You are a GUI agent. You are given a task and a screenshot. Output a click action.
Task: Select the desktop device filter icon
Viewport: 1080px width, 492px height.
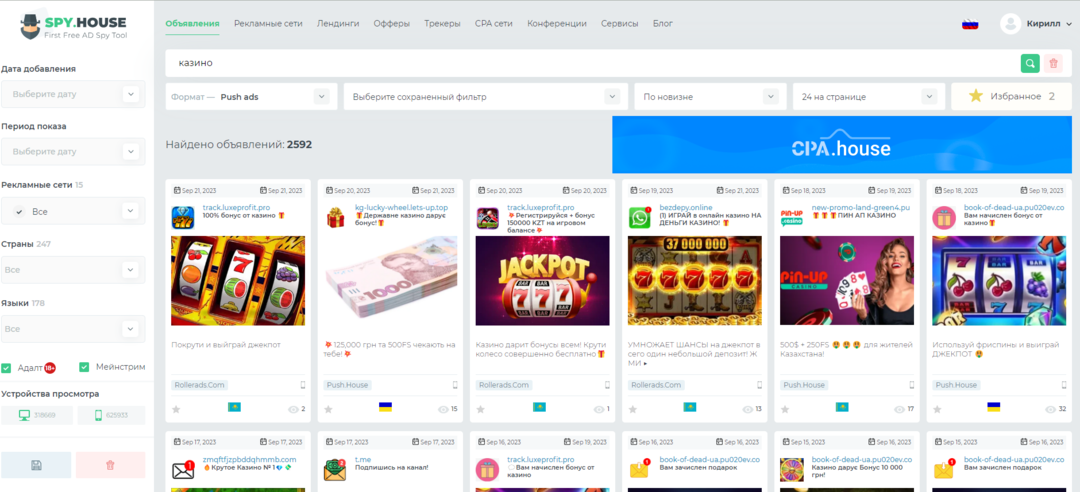click(36, 415)
